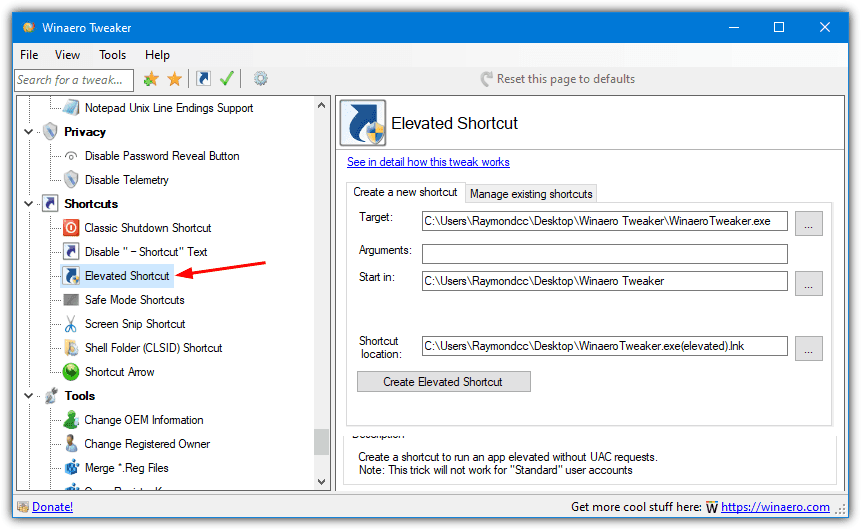The height and width of the screenshot is (529, 861).
Task: Click the Merge Reg Files icon
Action: click(71, 468)
